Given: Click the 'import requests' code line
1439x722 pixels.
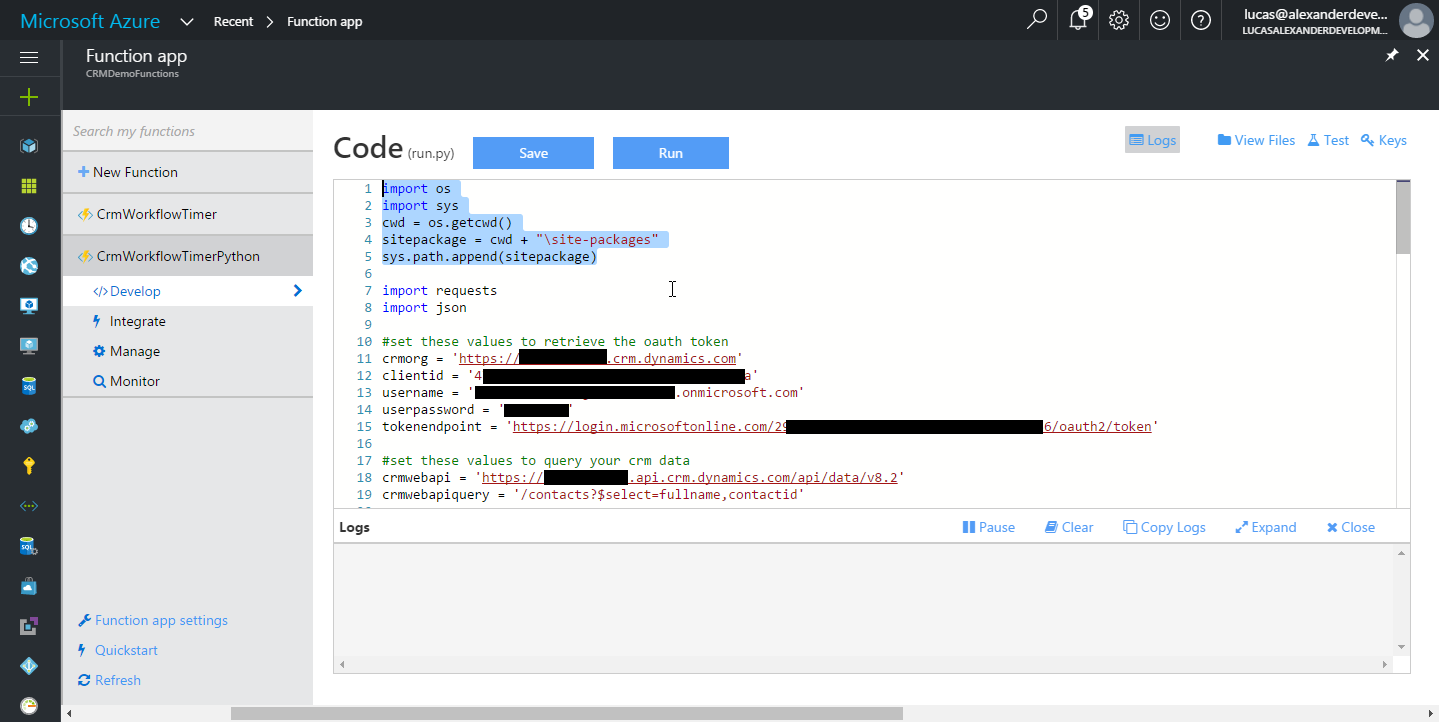Looking at the screenshot, I should pos(439,291).
